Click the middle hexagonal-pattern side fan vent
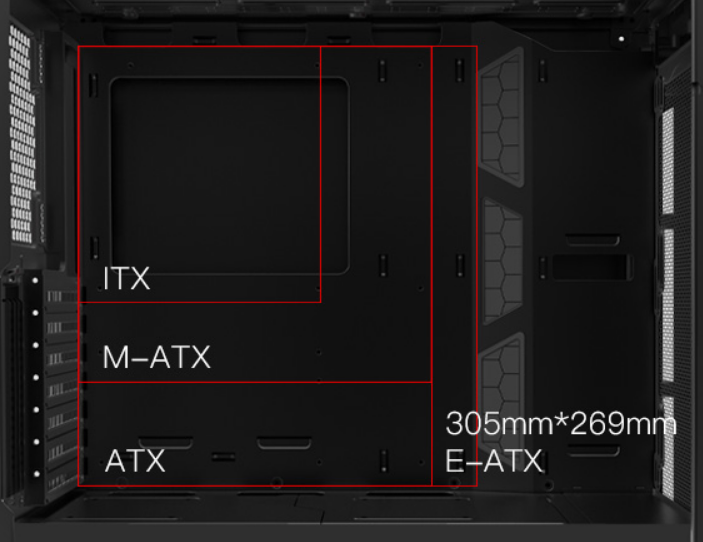Viewport: 703px width, 542px height. click(503, 261)
